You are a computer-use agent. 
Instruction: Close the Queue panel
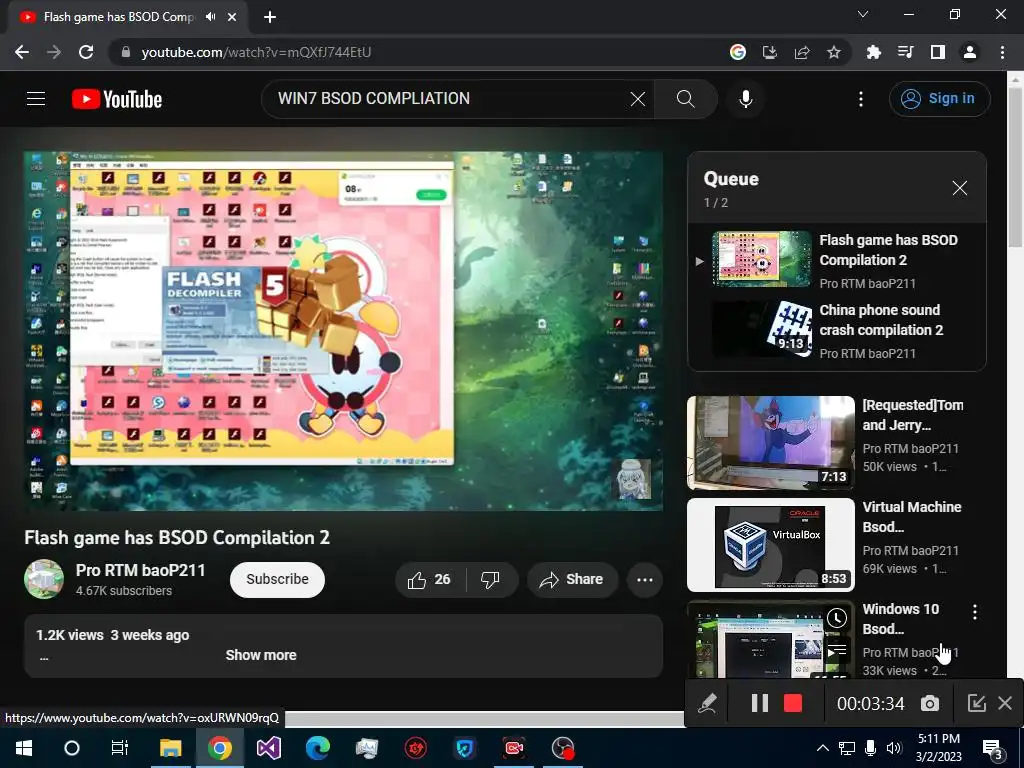(959, 188)
